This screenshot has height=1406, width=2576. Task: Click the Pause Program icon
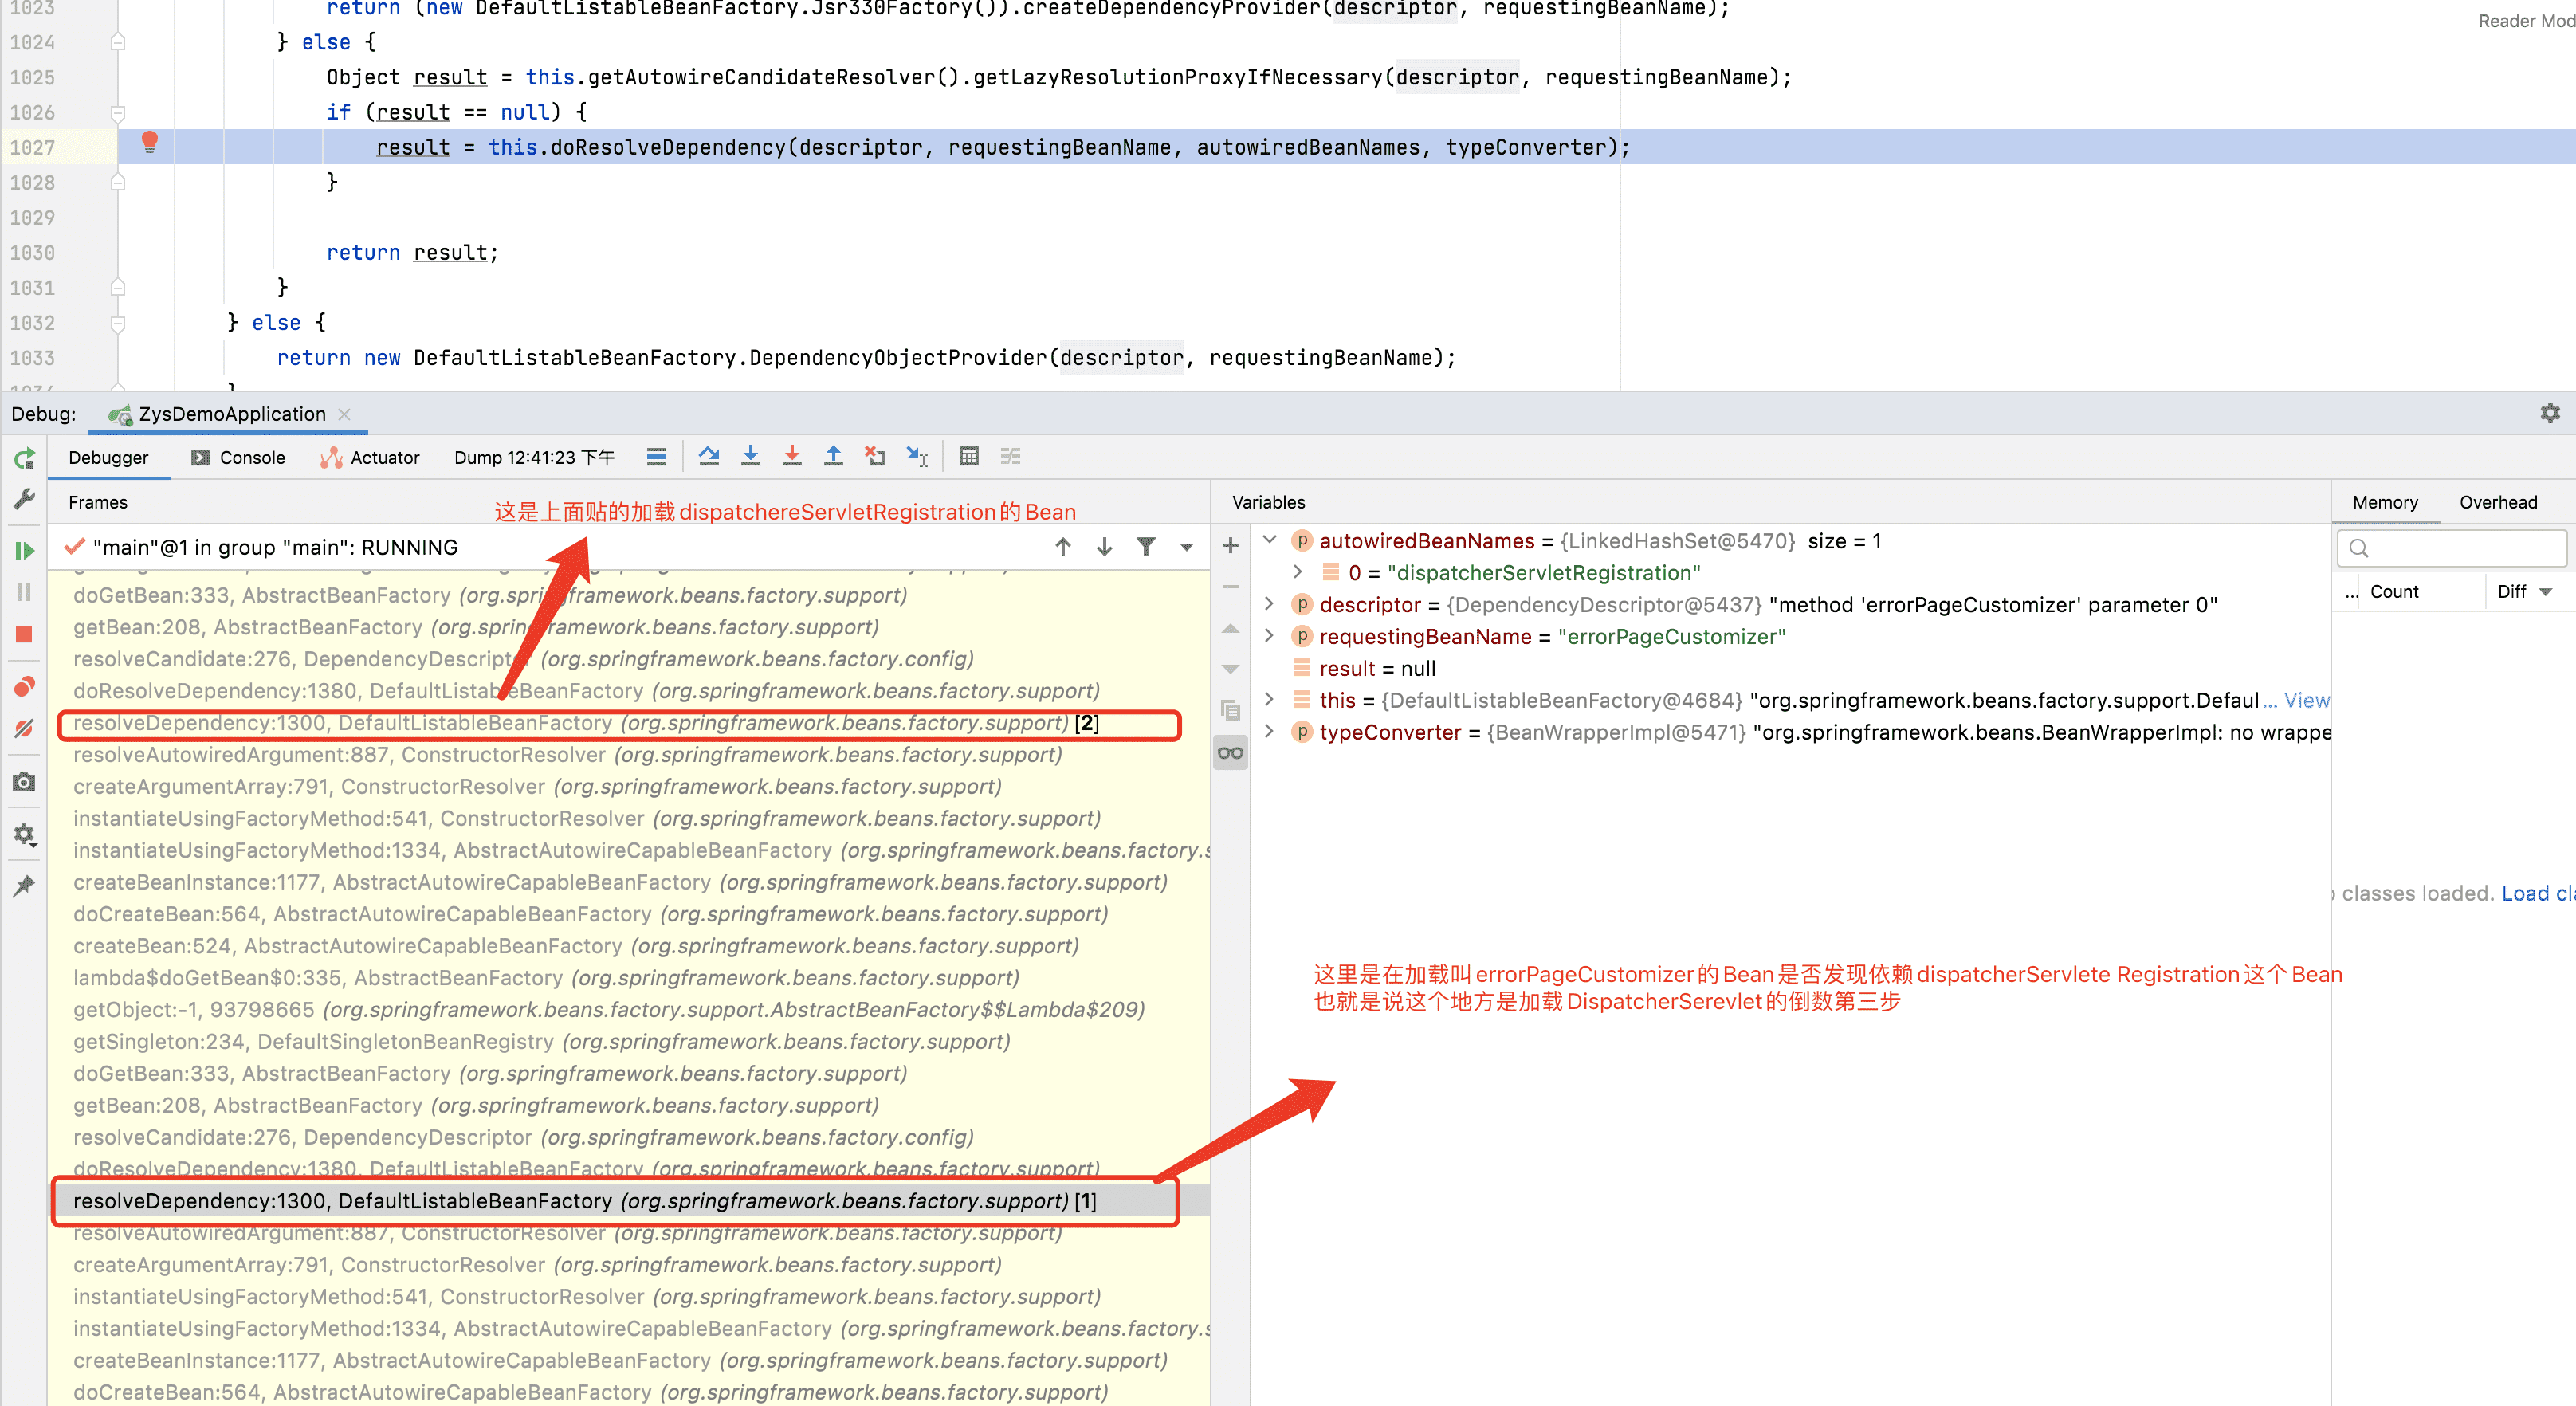[x=24, y=592]
